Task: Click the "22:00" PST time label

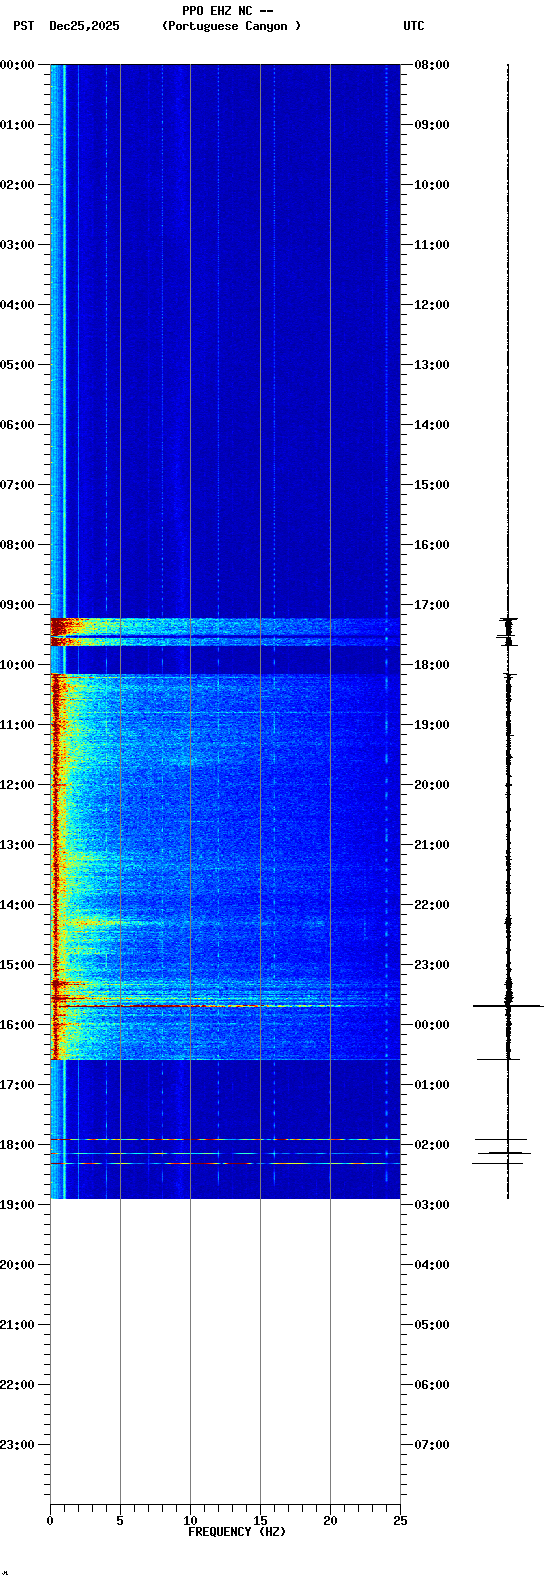Action: (18, 1385)
